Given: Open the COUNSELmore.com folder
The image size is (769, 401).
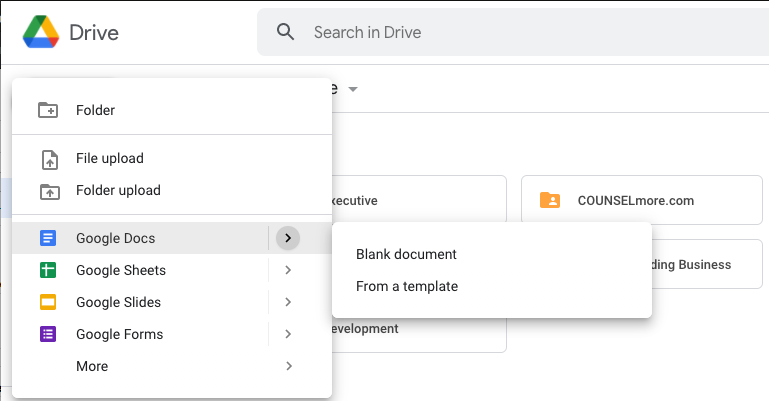Looking at the screenshot, I should coord(641,200).
